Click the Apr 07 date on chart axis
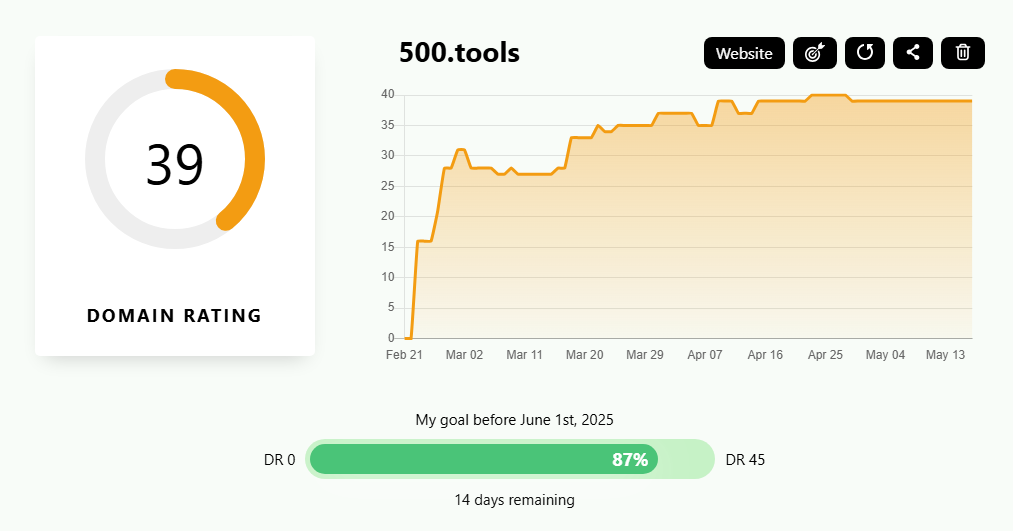Image resolution: width=1013 pixels, height=531 pixels. tap(705, 355)
